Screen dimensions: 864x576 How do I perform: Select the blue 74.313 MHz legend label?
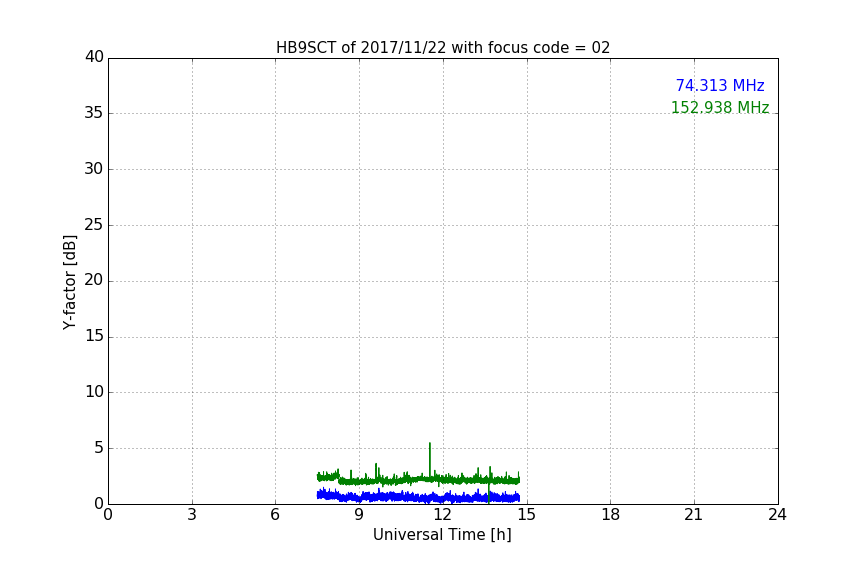coord(720,85)
